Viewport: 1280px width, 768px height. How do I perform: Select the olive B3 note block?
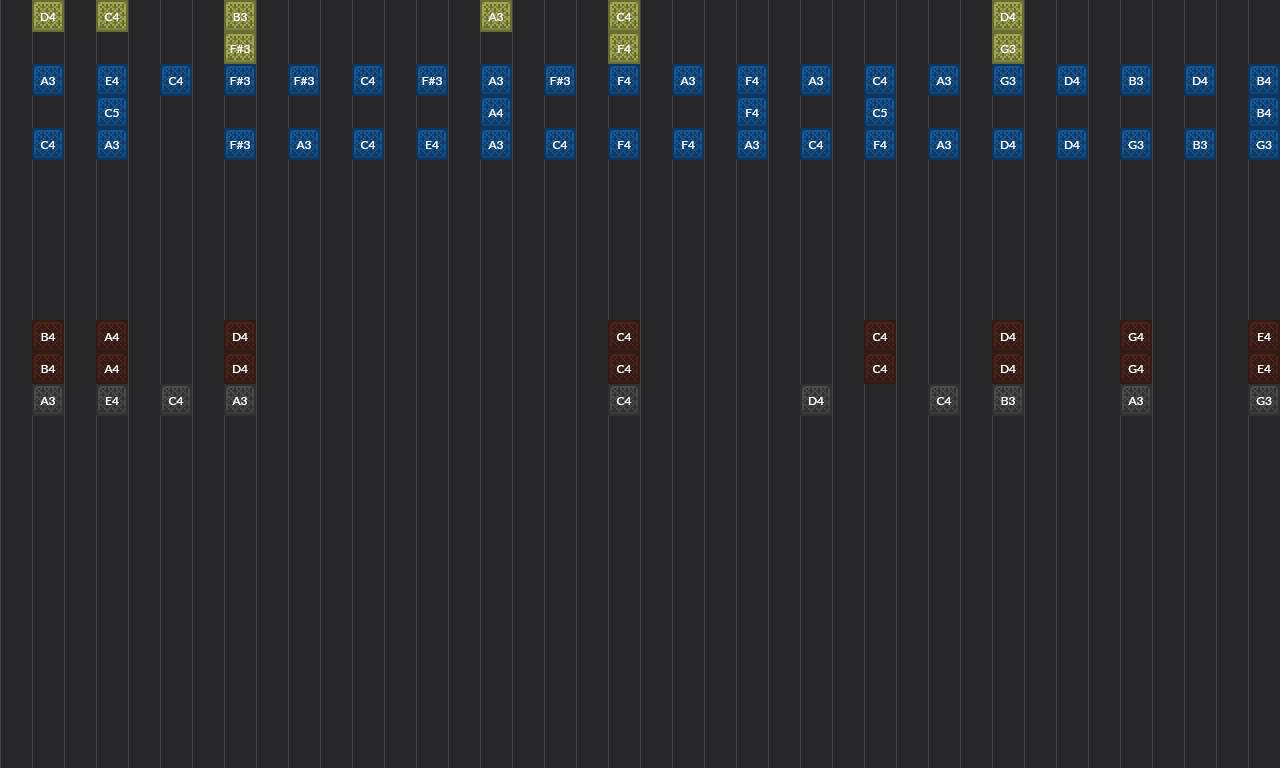240,17
